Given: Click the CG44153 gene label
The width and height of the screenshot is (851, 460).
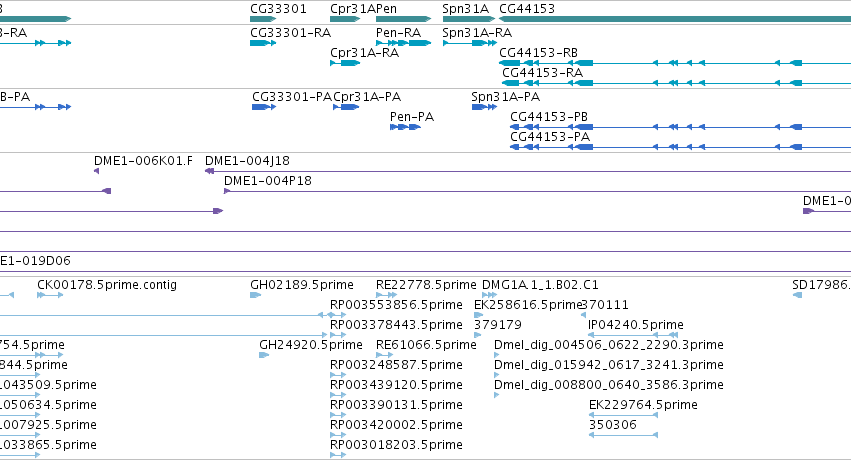Looking at the screenshot, I should [x=527, y=9].
